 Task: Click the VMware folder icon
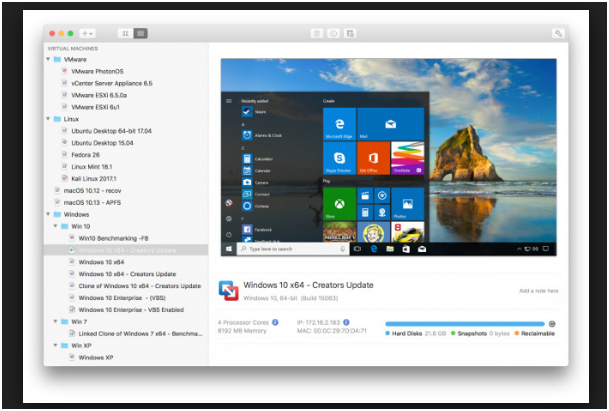57,59
